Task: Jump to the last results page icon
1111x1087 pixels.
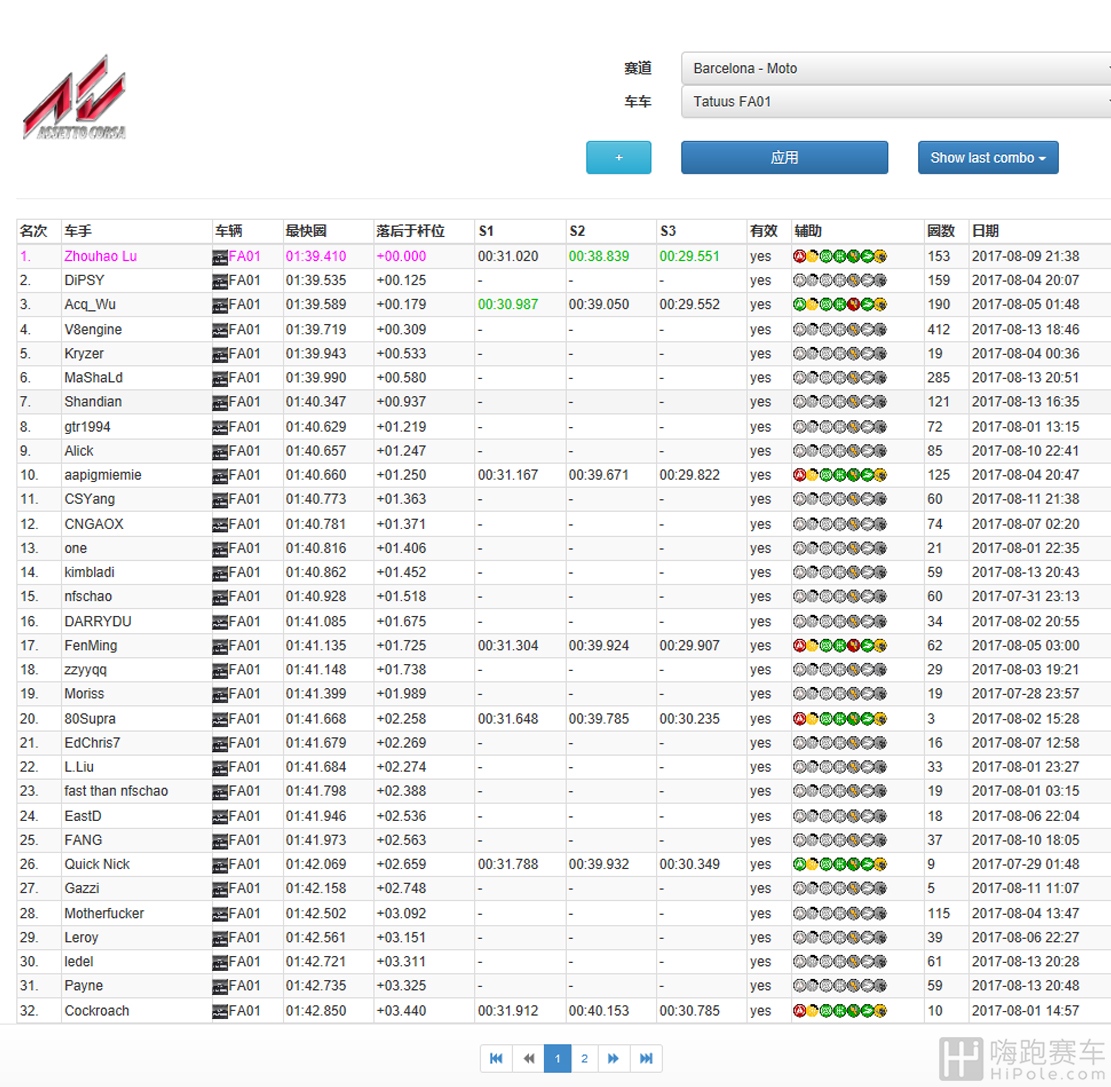Action: click(646, 1059)
